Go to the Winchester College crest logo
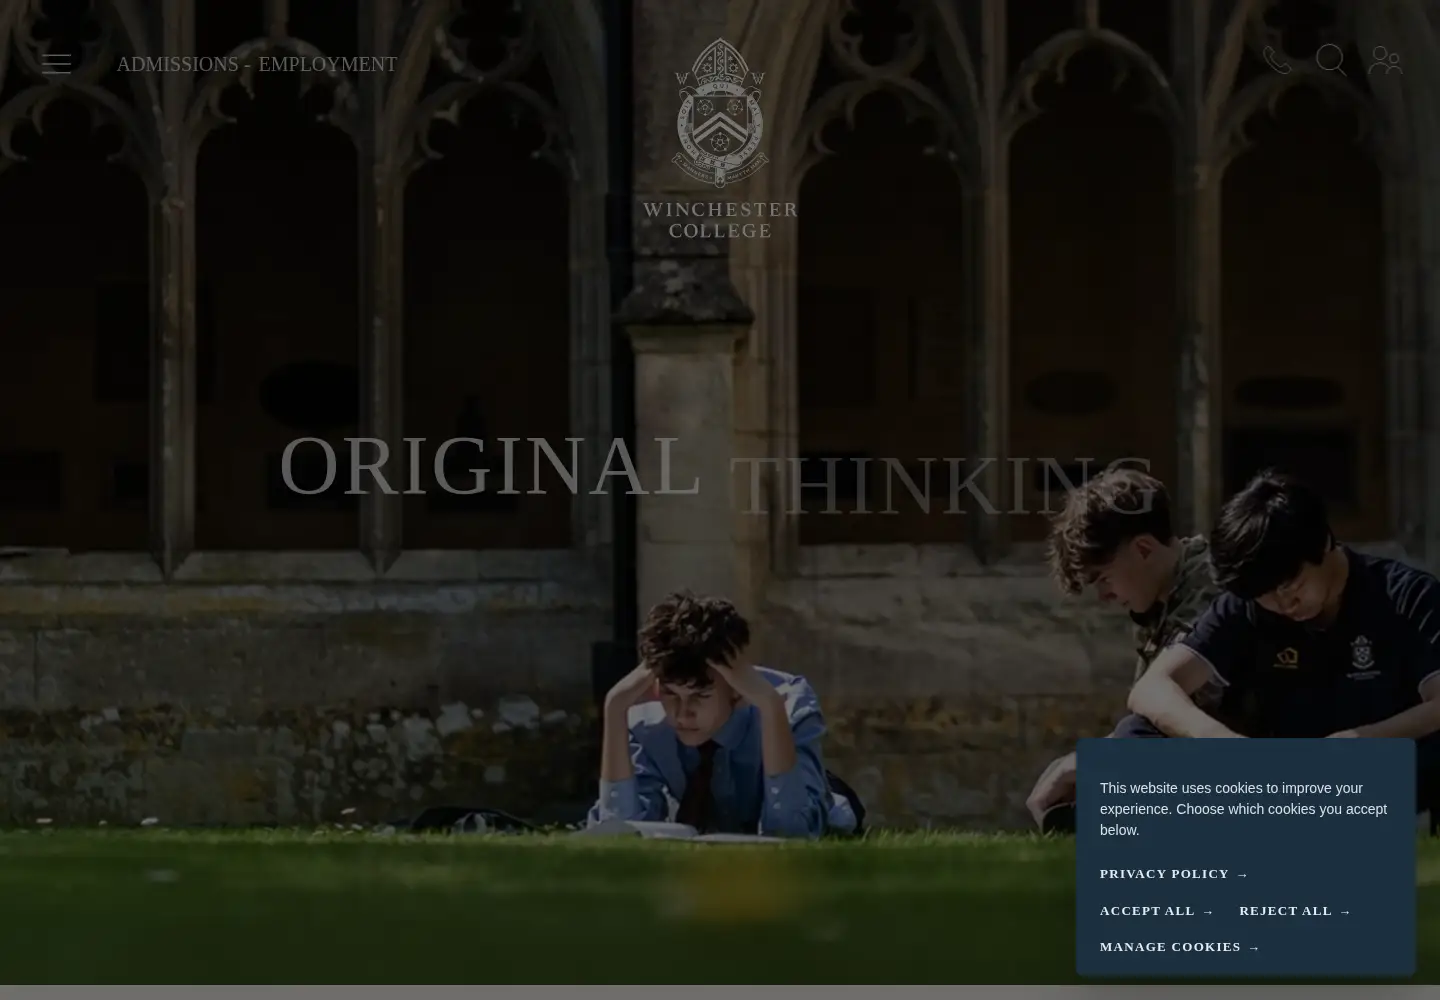The image size is (1440, 1000). (720, 139)
